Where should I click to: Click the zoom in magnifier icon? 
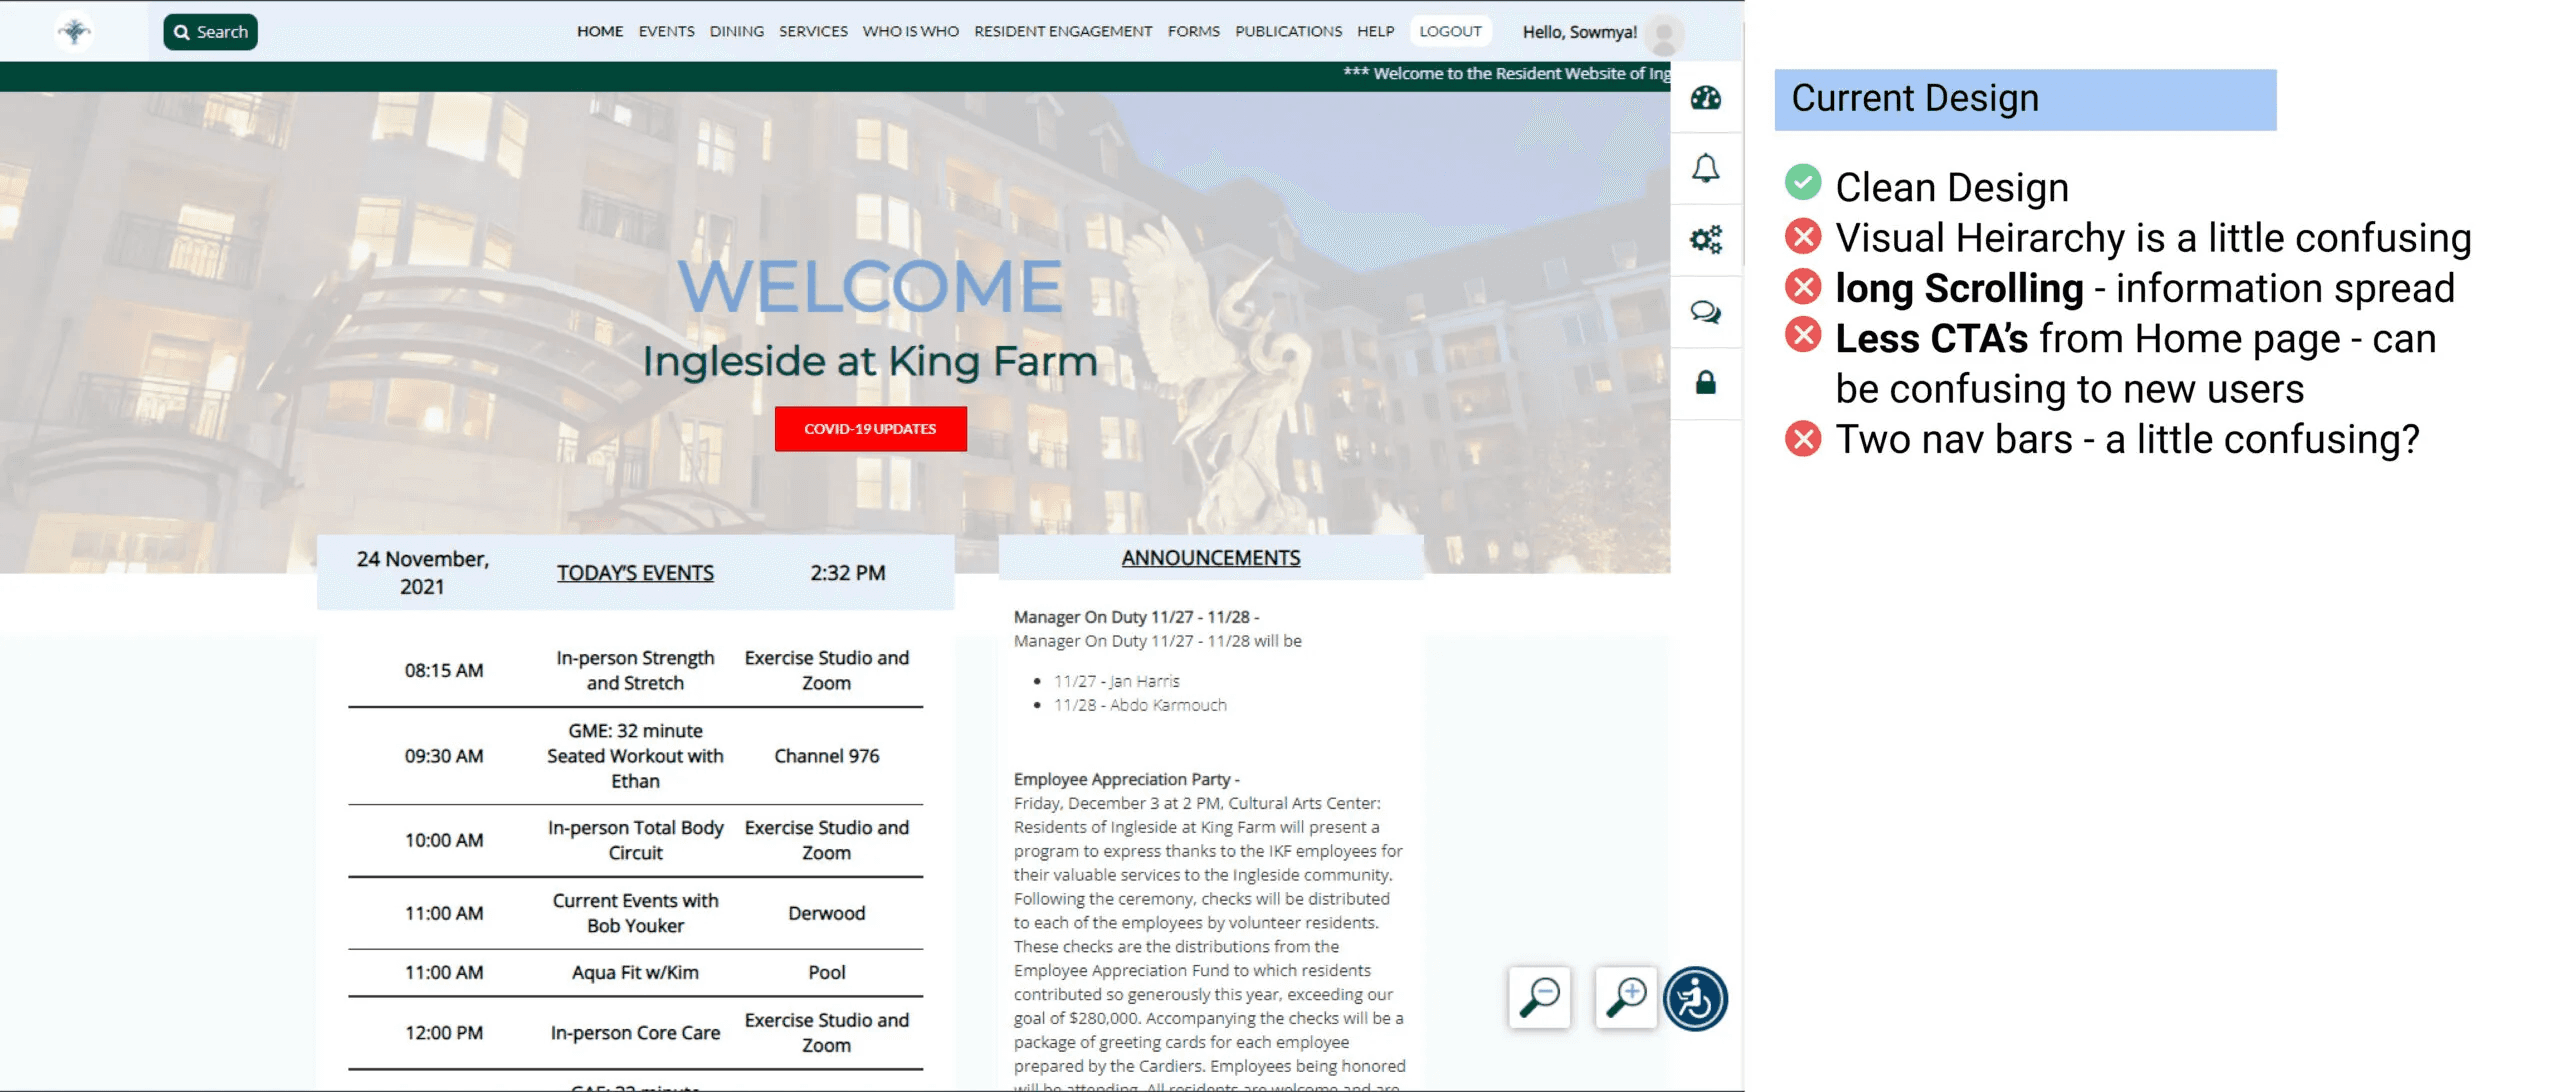point(1626,997)
